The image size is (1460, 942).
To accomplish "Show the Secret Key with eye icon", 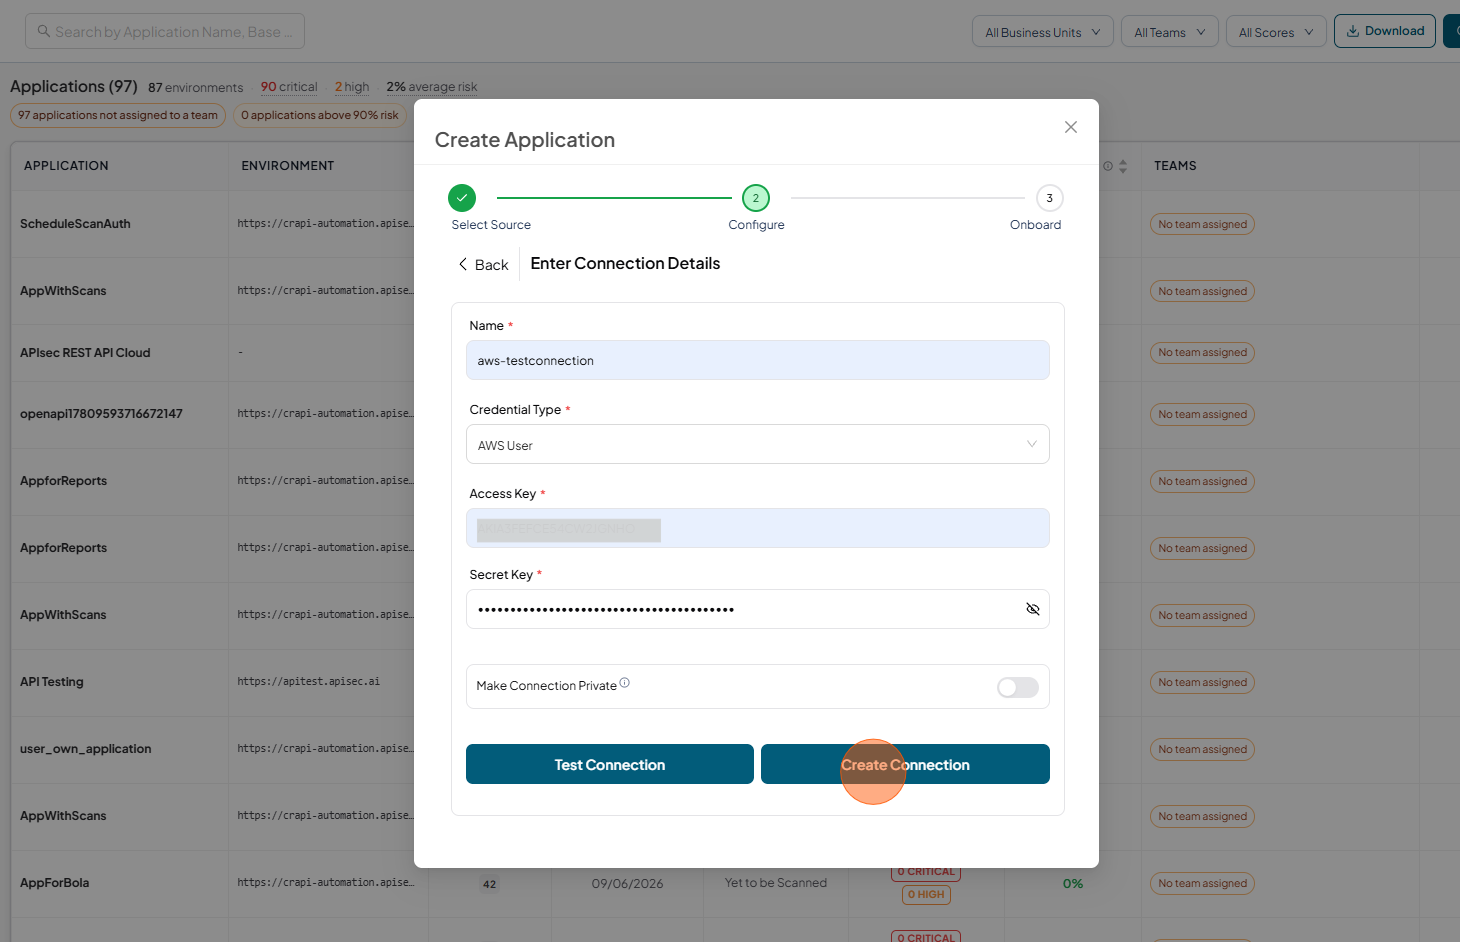I will (x=1033, y=609).
